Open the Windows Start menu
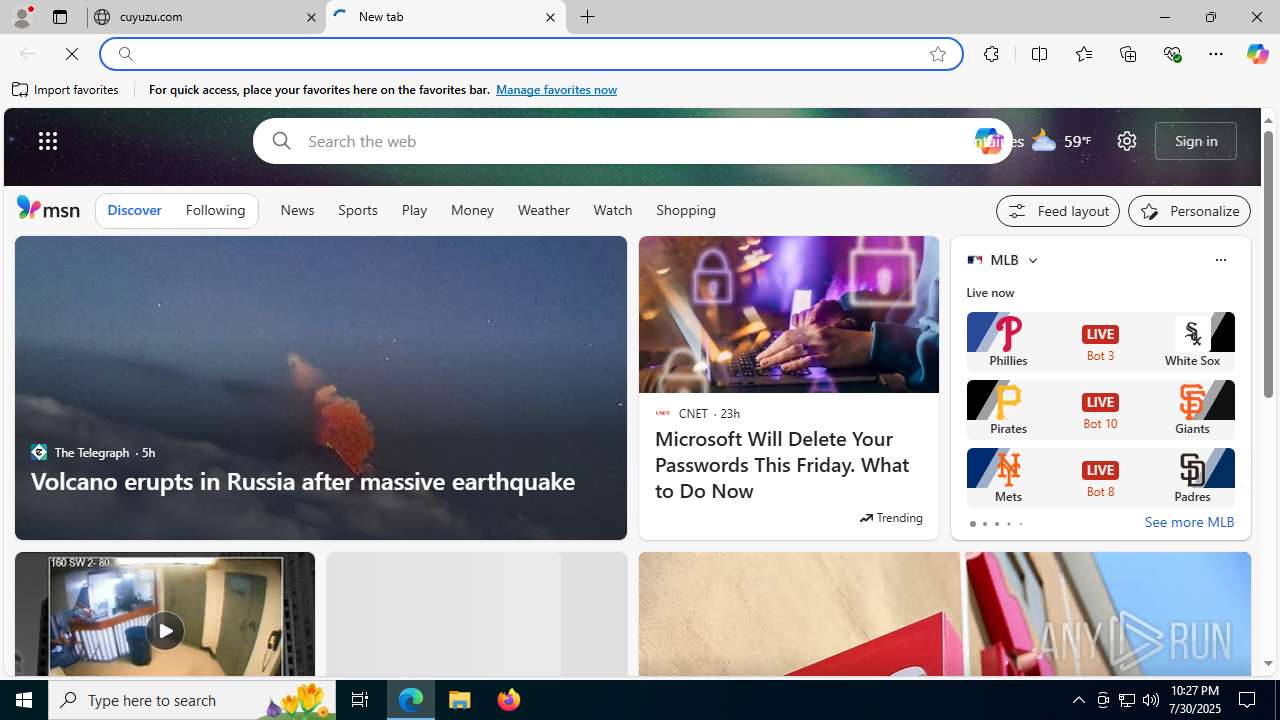 [x=24, y=700]
